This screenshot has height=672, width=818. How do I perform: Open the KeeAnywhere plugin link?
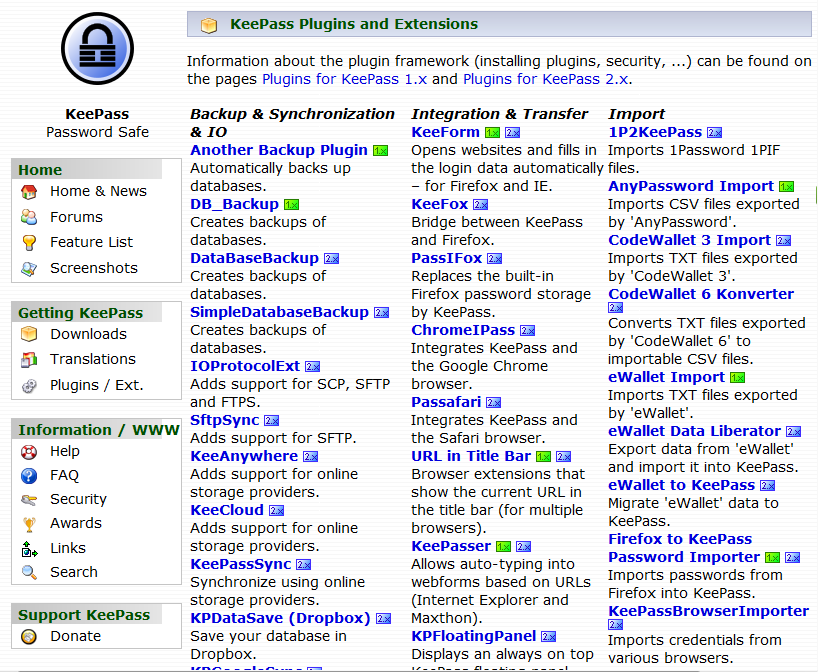(244, 457)
